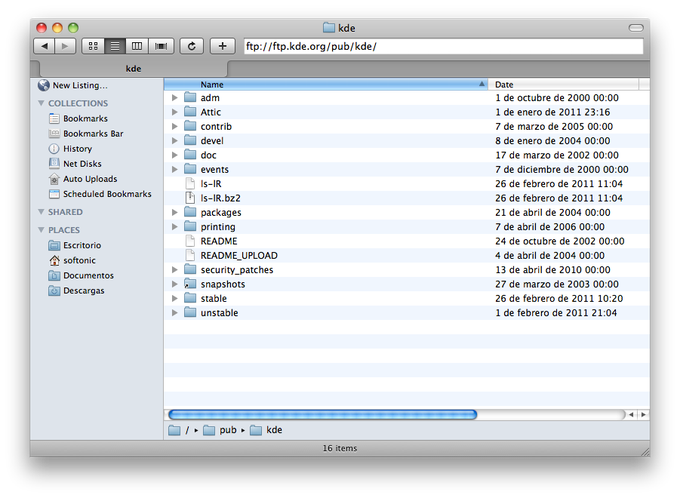Expand the printing folder
680x498 pixels.
click(174, 226)
